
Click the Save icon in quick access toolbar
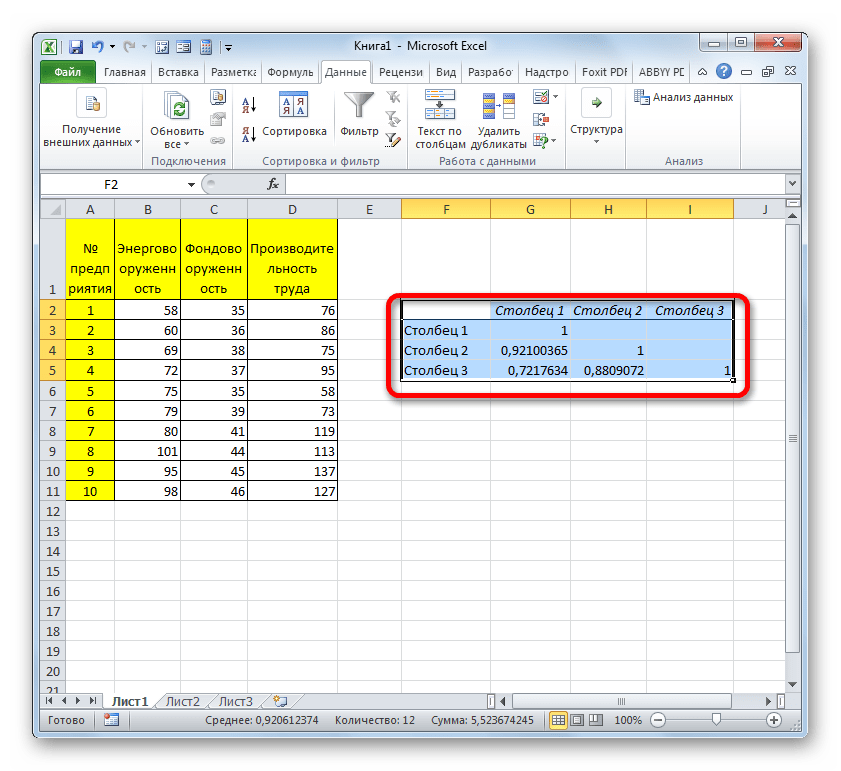tap(76, 47)
